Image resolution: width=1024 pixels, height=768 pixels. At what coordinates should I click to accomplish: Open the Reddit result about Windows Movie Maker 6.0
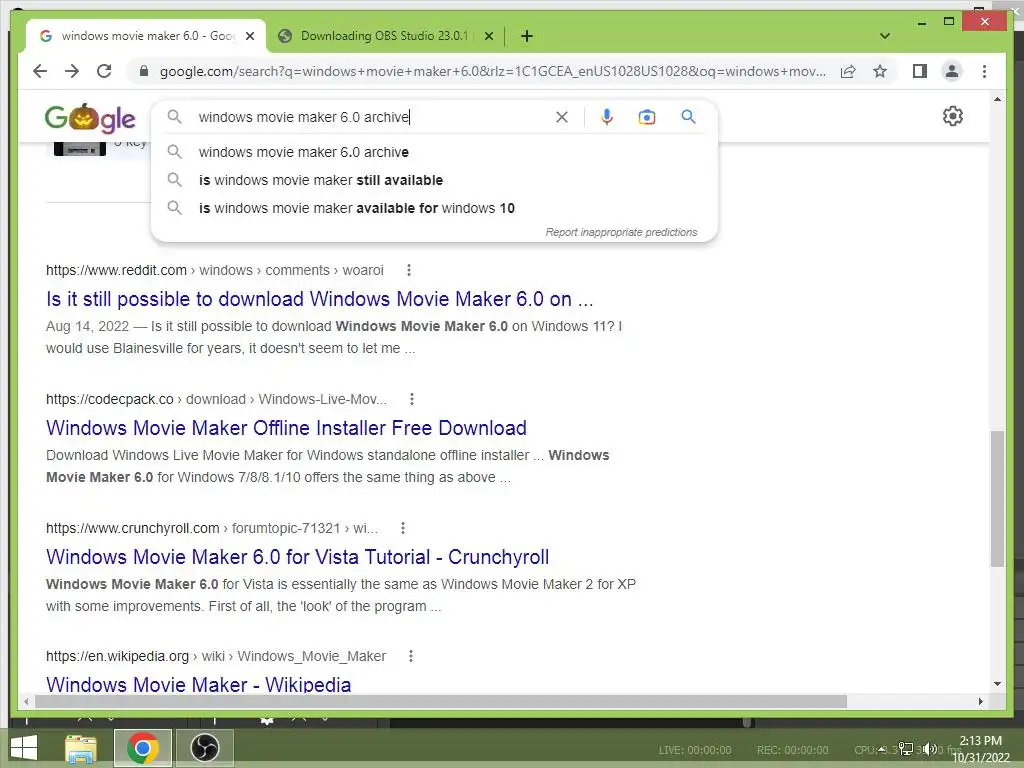(x=319, y=299)
